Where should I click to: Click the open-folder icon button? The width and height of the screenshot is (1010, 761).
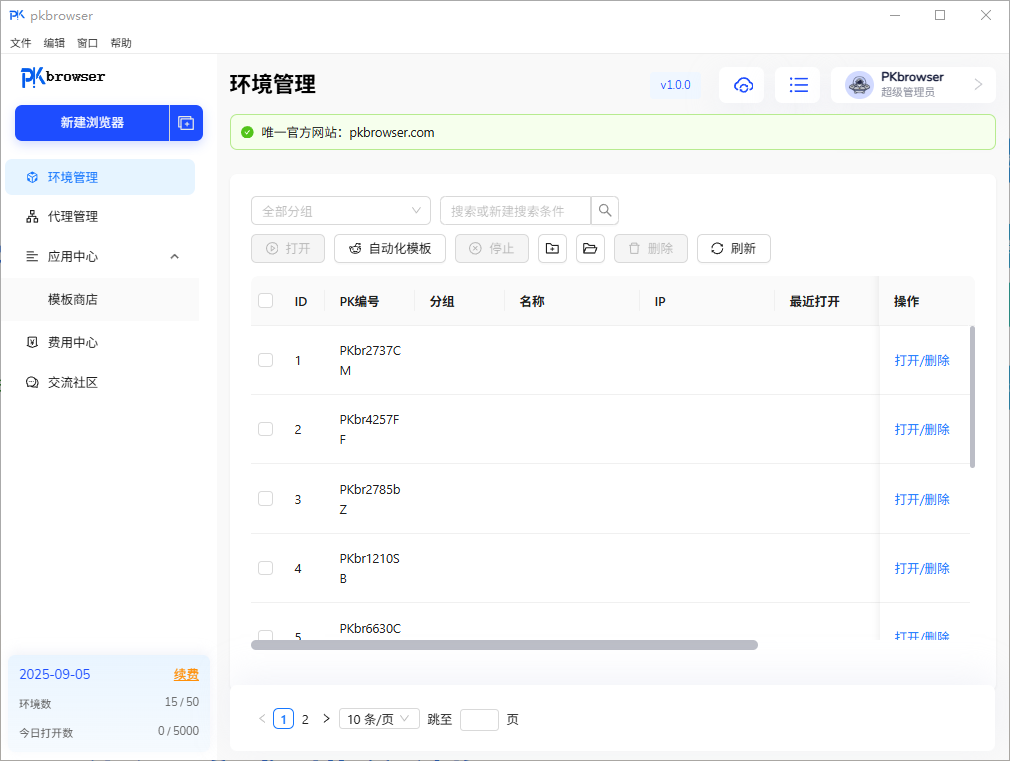coord(590,249)
